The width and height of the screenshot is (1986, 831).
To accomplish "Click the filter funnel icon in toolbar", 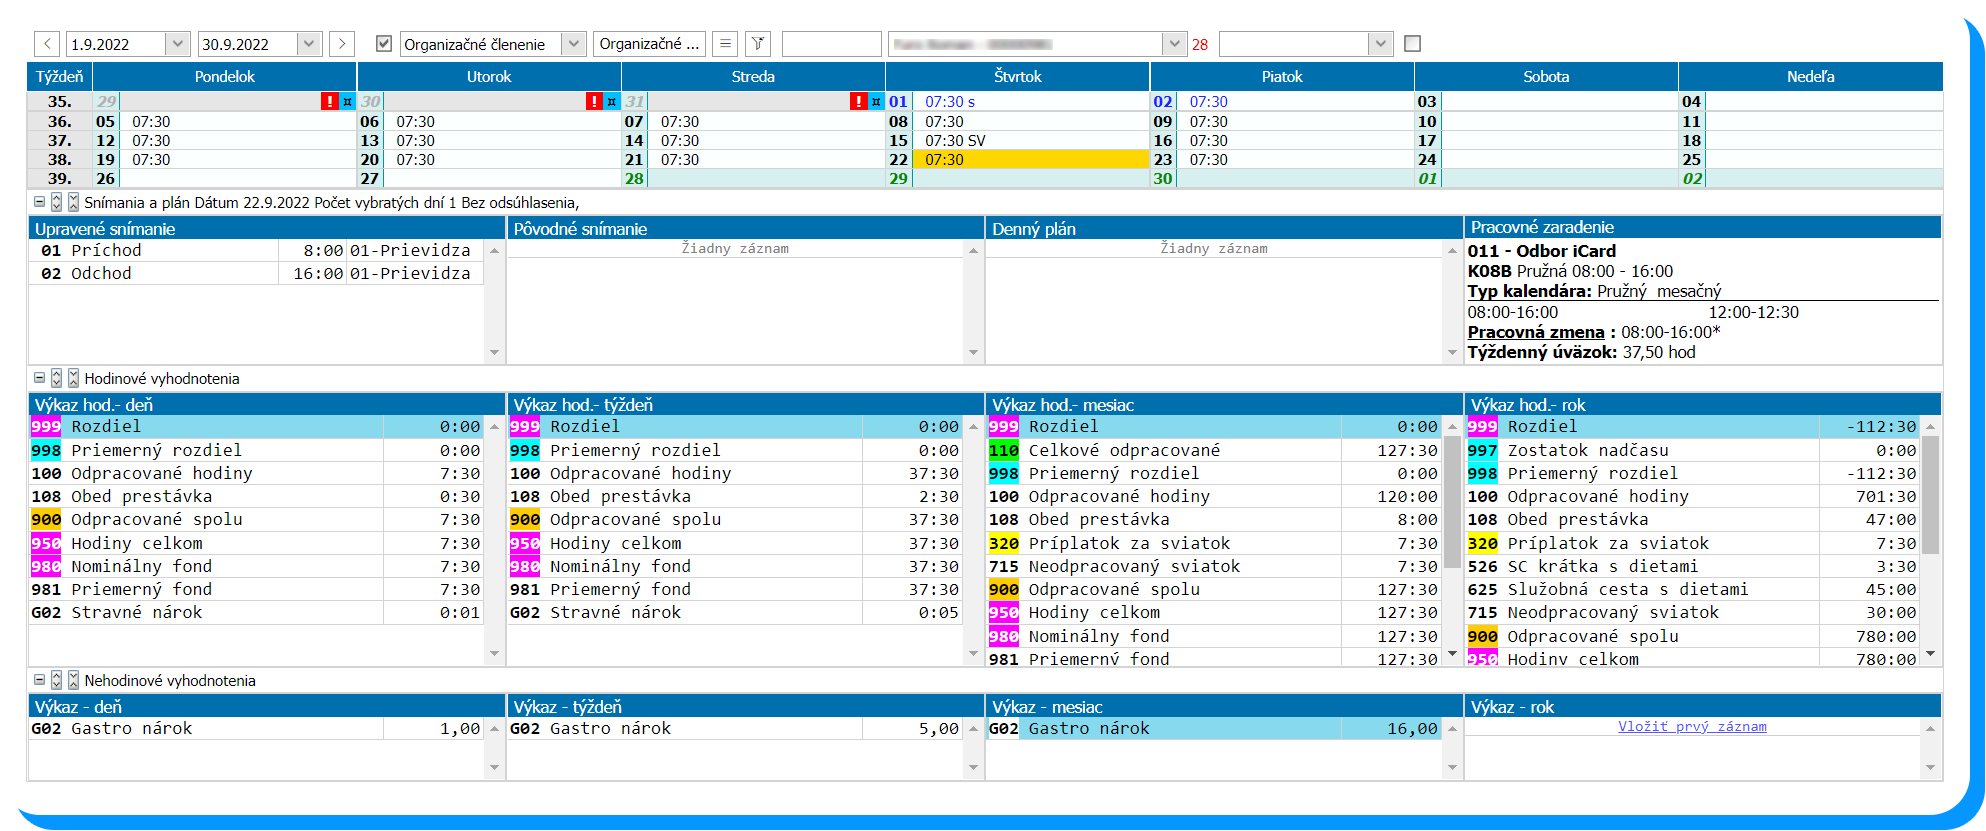I will (758, 44).
